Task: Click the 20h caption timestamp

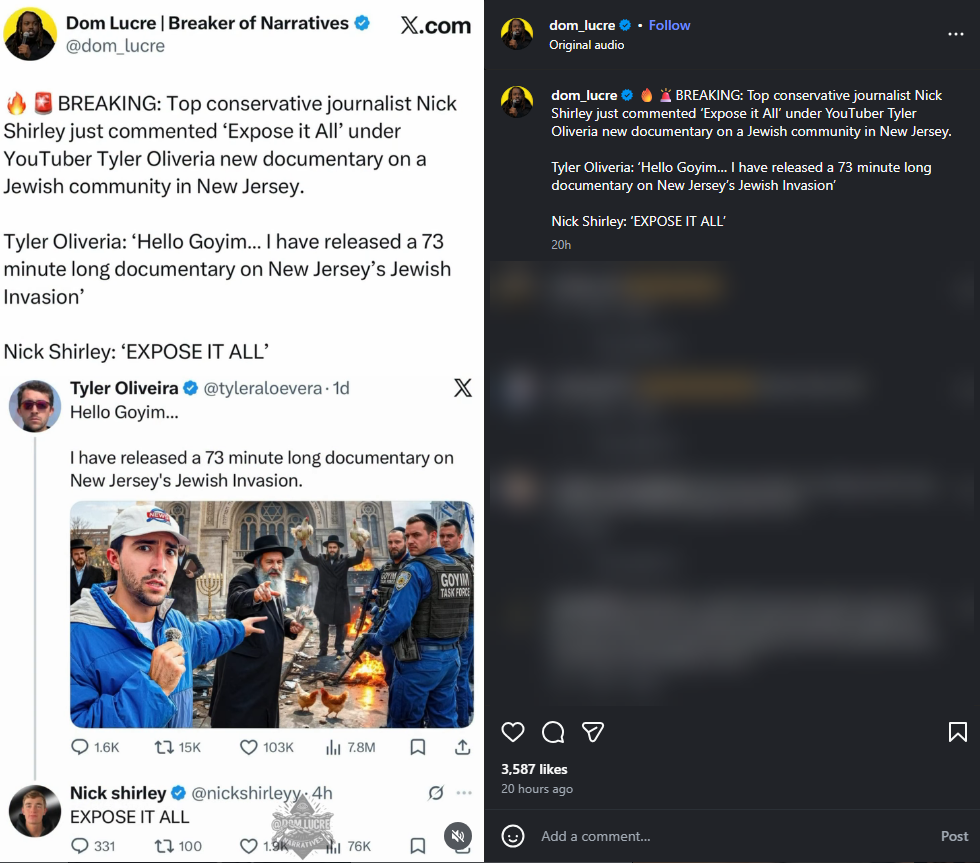Action: [x=561, y=244]
